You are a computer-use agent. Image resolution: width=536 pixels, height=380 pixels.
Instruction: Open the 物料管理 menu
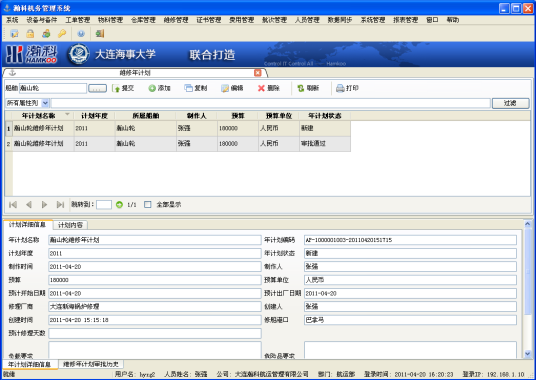[x=110, y=20]
